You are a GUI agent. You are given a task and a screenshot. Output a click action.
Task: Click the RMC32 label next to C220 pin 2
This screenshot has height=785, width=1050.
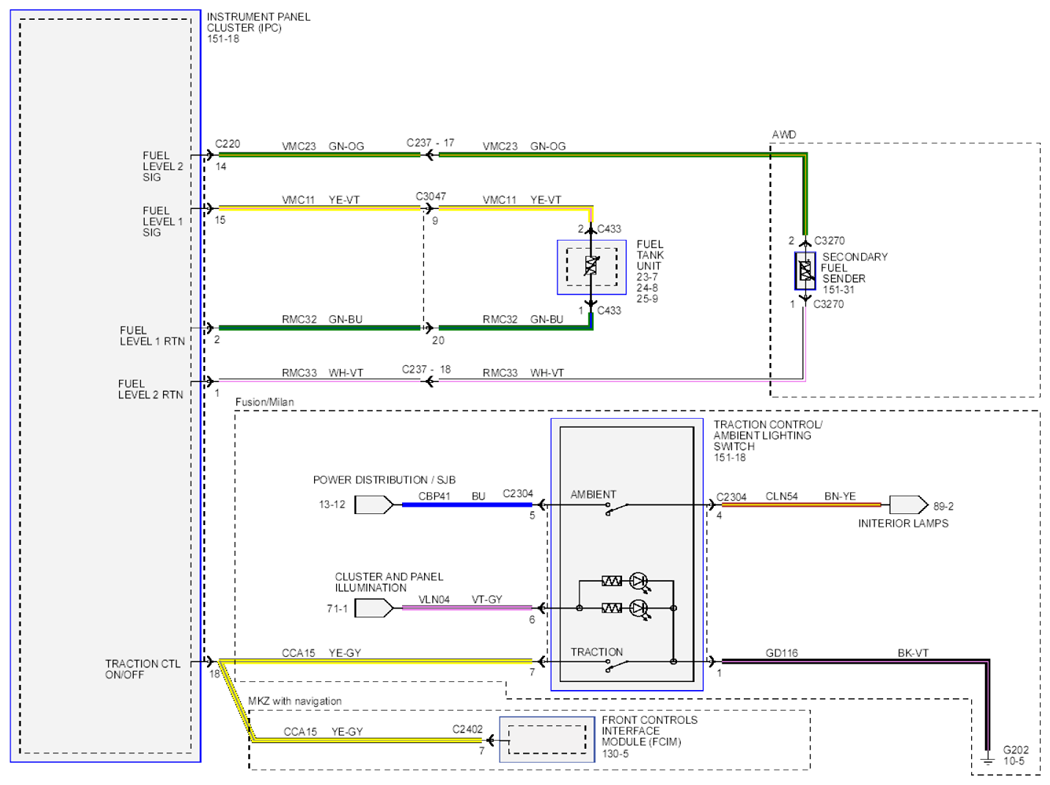click(299, 319)
